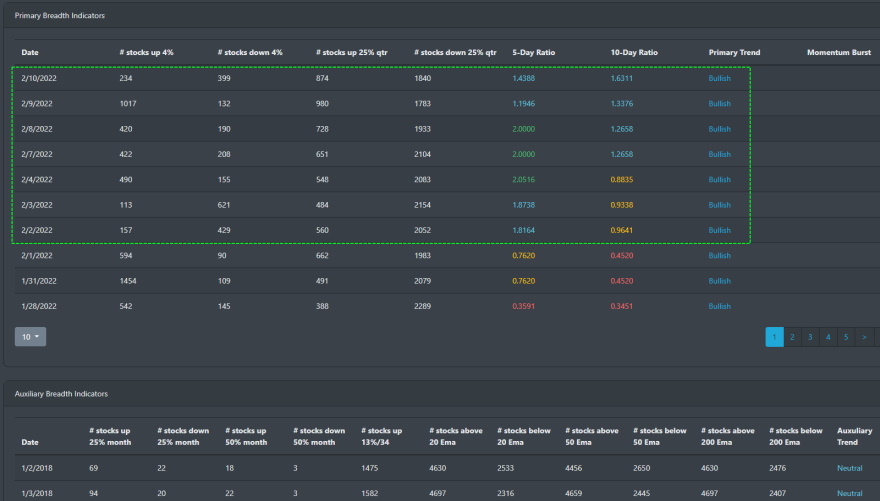
Task: Click the 5-Day Ratio value 0.3591
Action: coord(524,306)
